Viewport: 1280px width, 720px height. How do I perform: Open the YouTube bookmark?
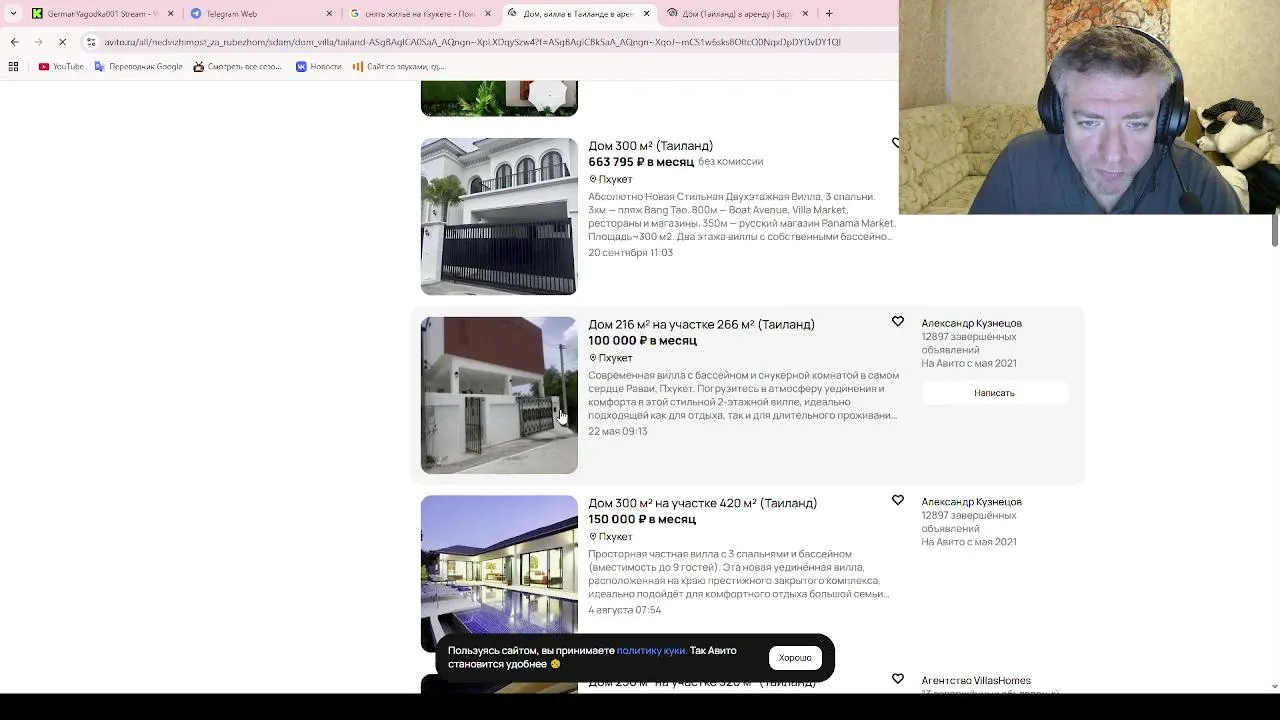pos(61,67)
